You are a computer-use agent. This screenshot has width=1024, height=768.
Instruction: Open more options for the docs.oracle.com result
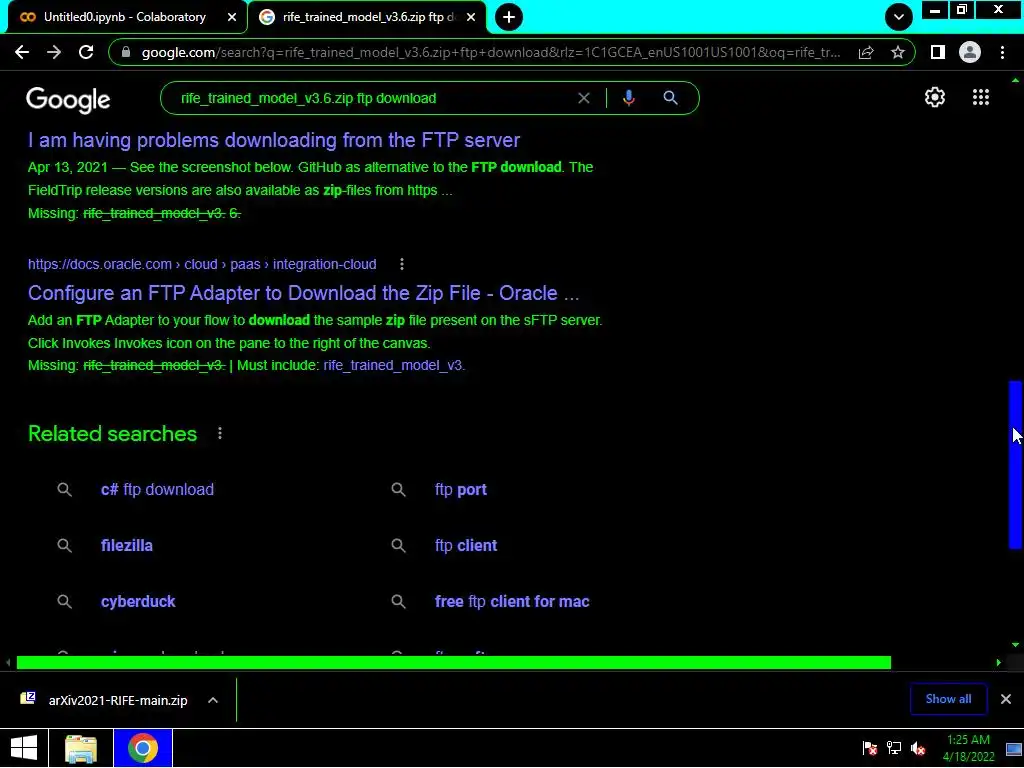pyautogui.click(x=402, y=264)
